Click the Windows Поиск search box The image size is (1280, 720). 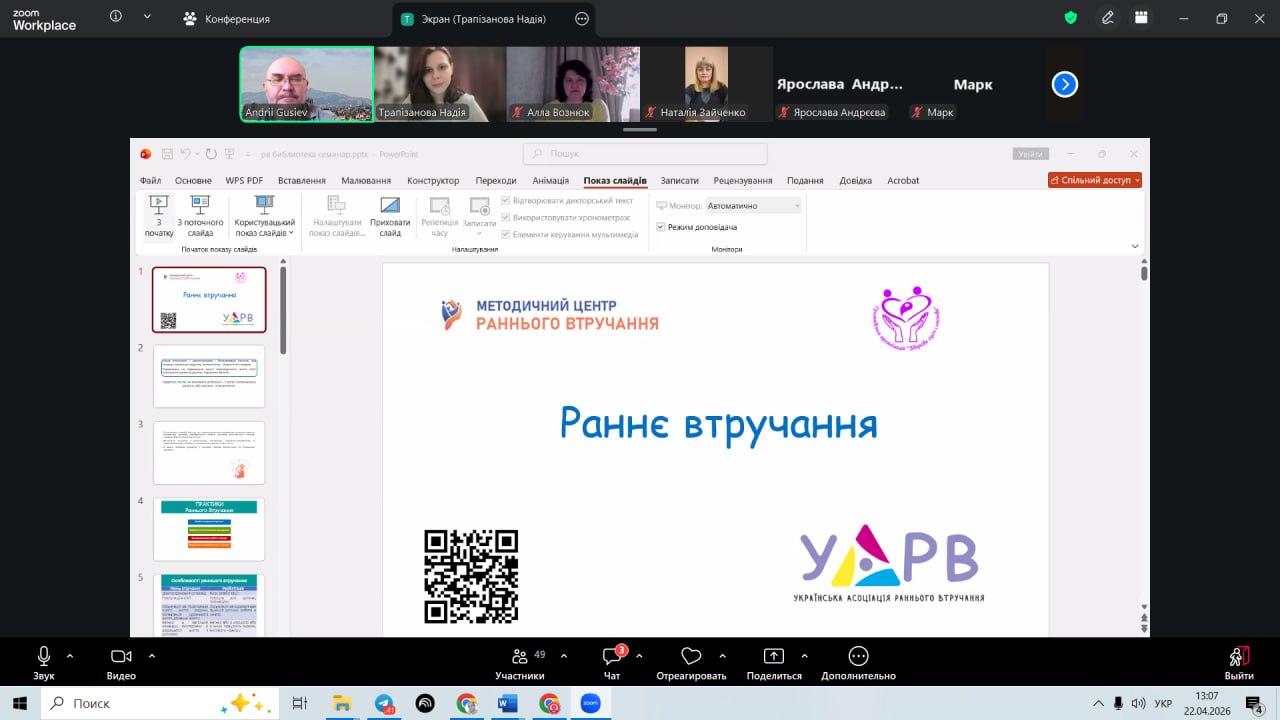[158, 703]
